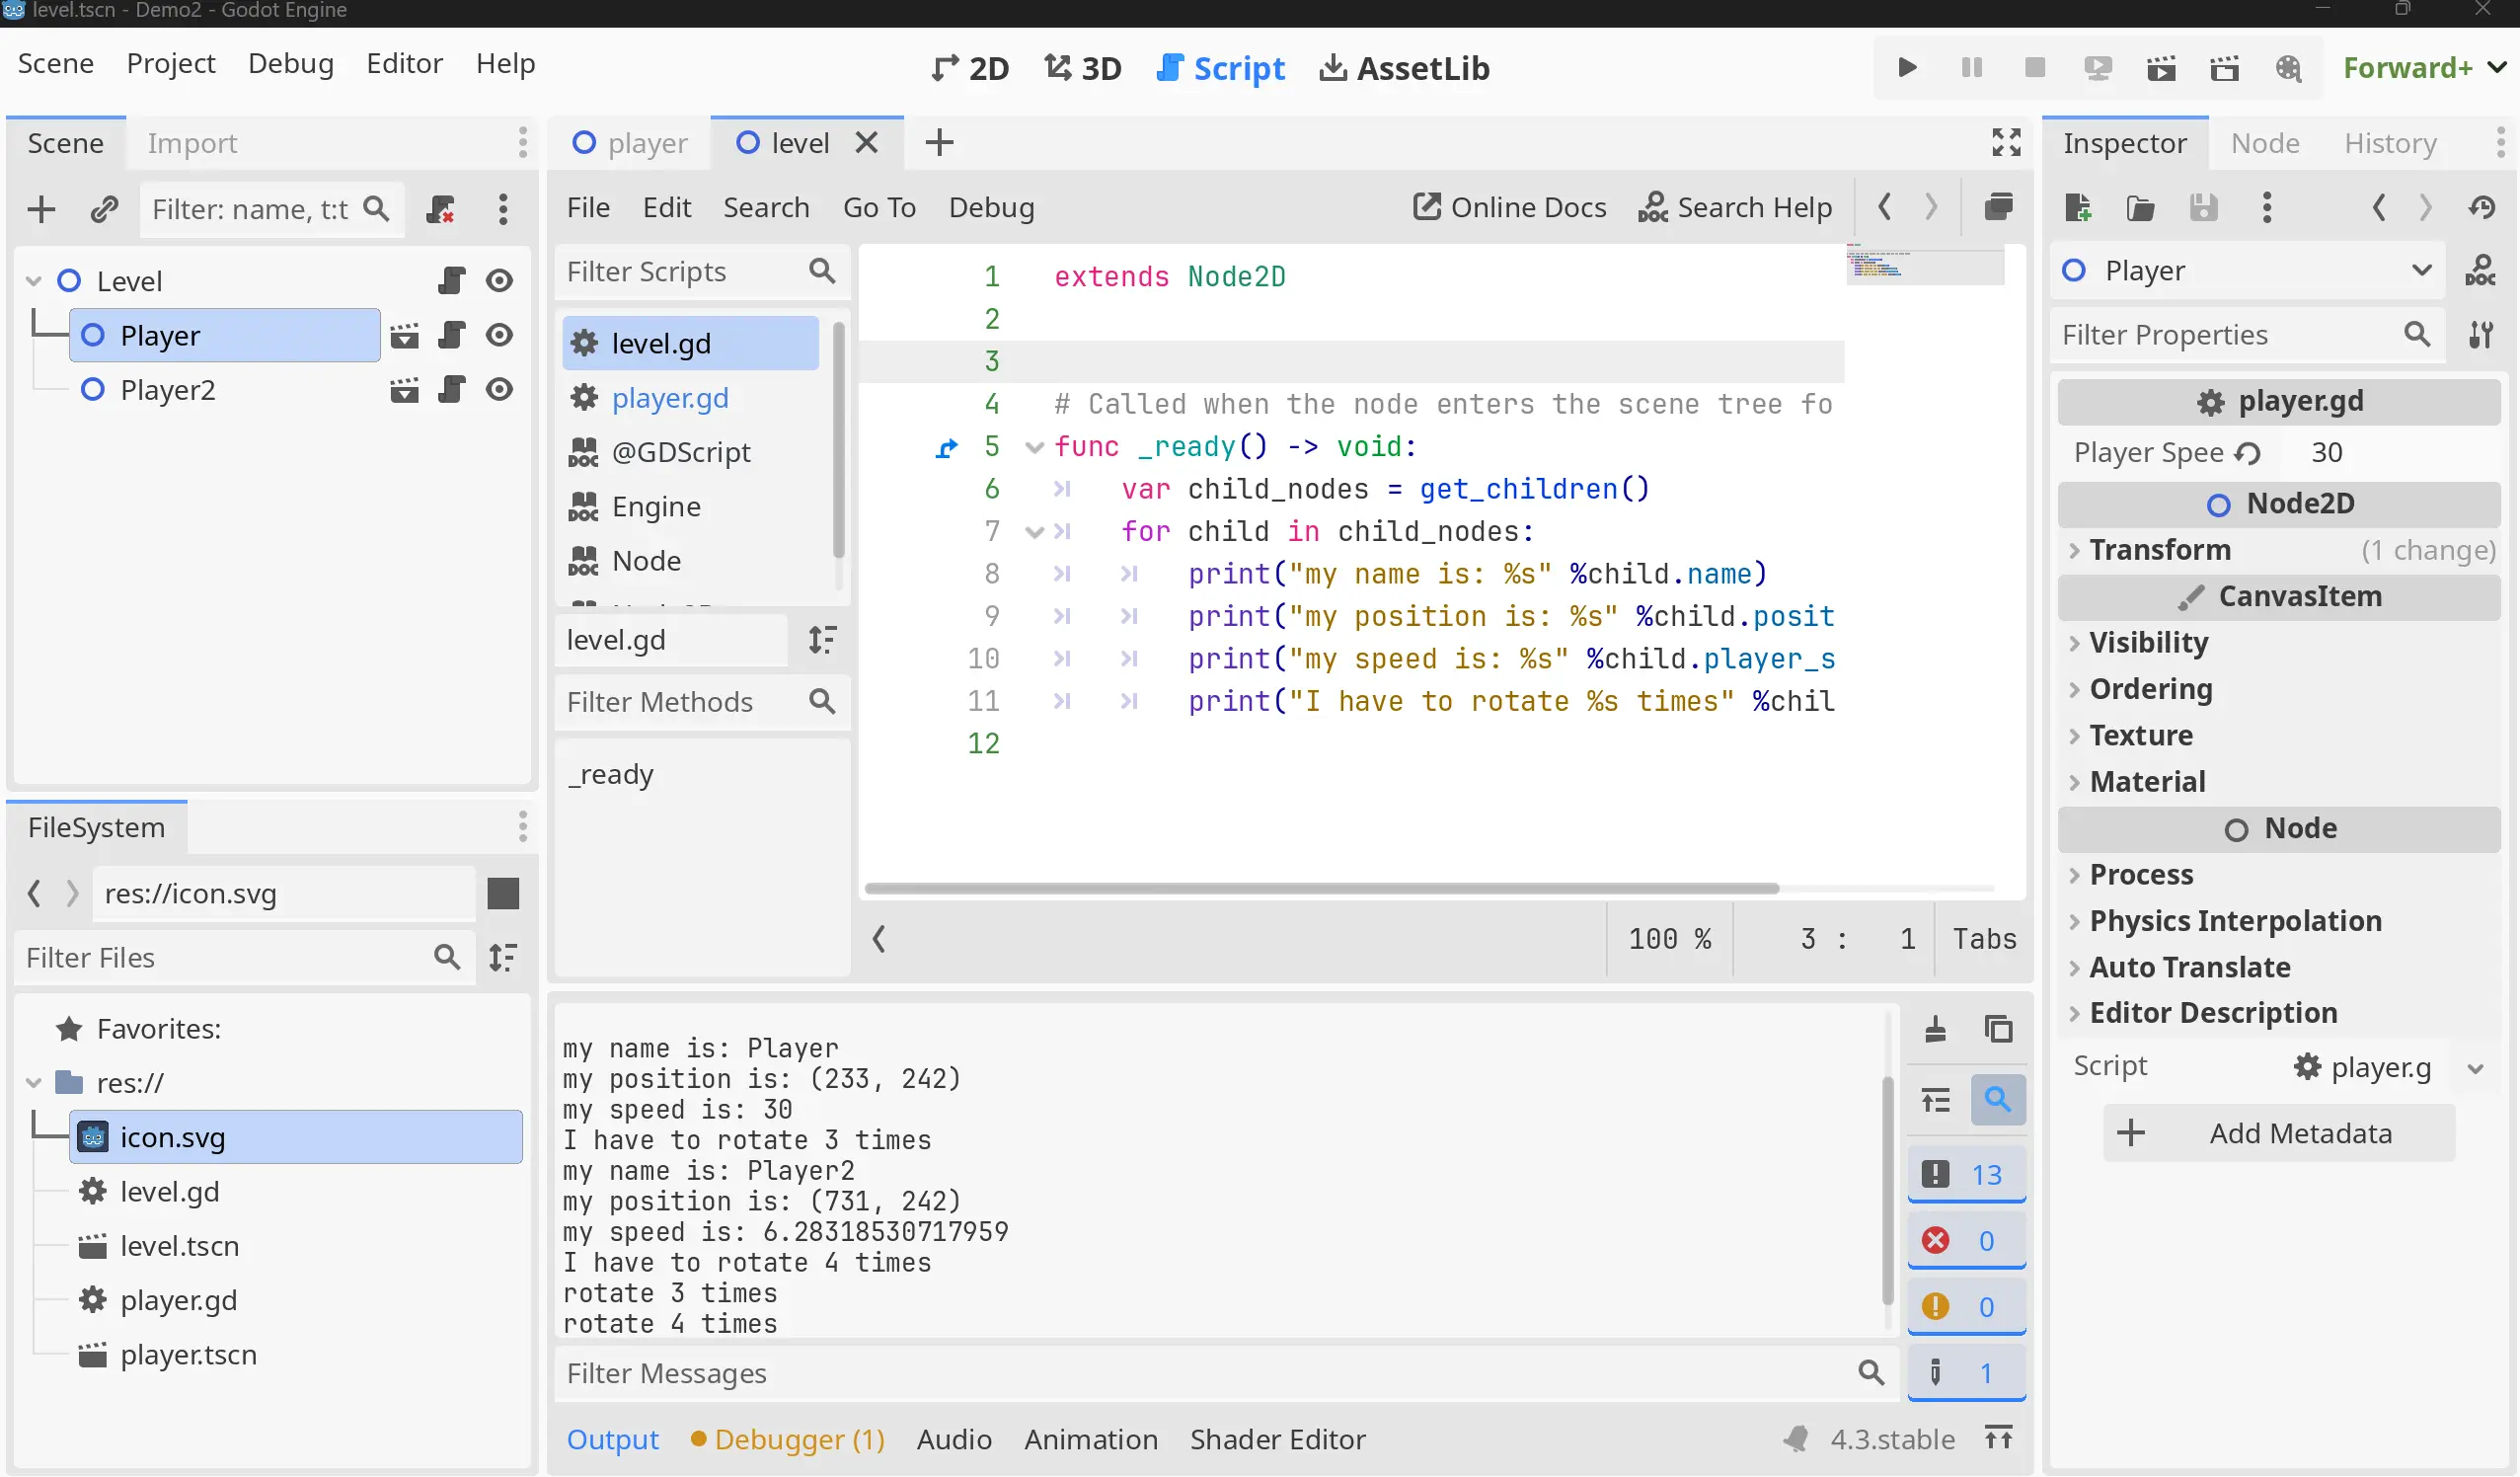Open the Player node selector dropdown

[x=2247, y=271]
